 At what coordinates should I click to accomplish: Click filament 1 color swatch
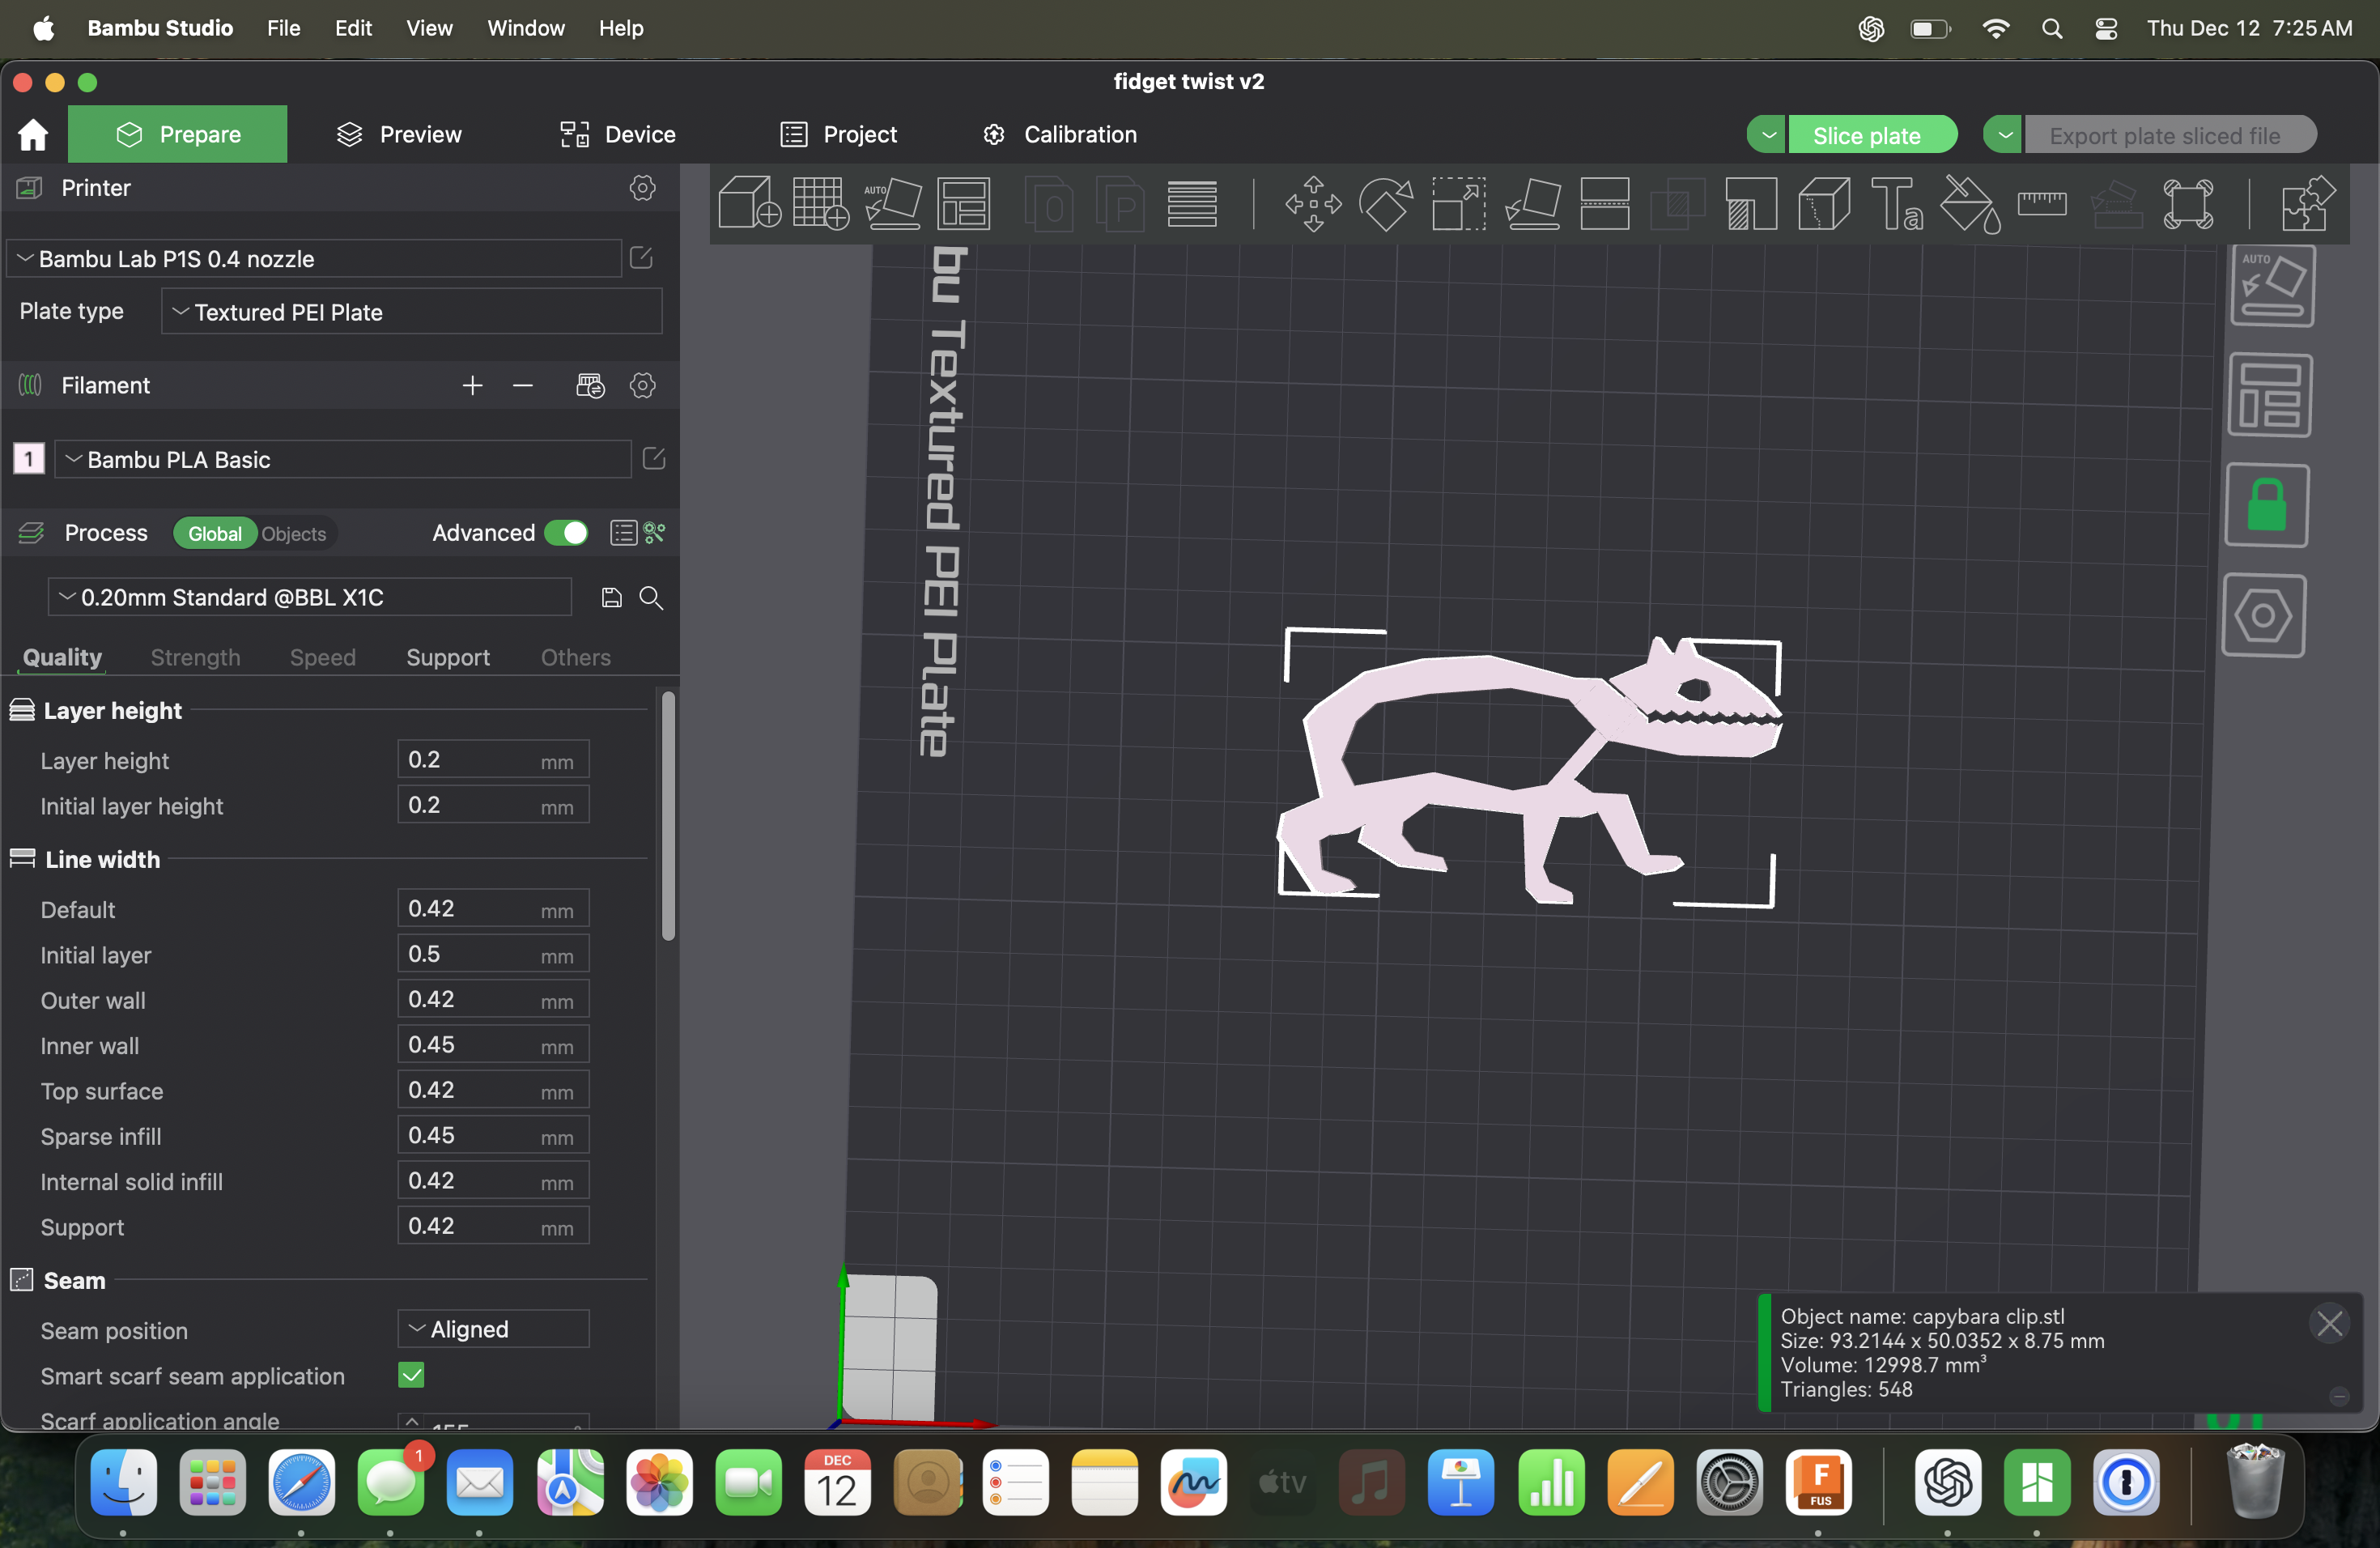click(x=29, y=459)
